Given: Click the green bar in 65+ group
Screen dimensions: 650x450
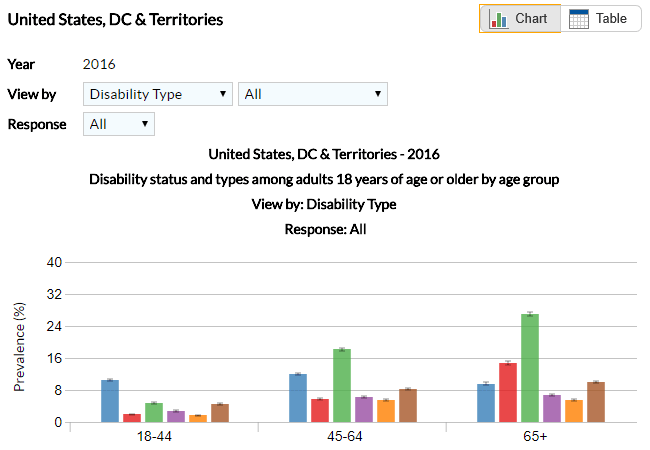Looking at the screenshot, I should point(530,368).
